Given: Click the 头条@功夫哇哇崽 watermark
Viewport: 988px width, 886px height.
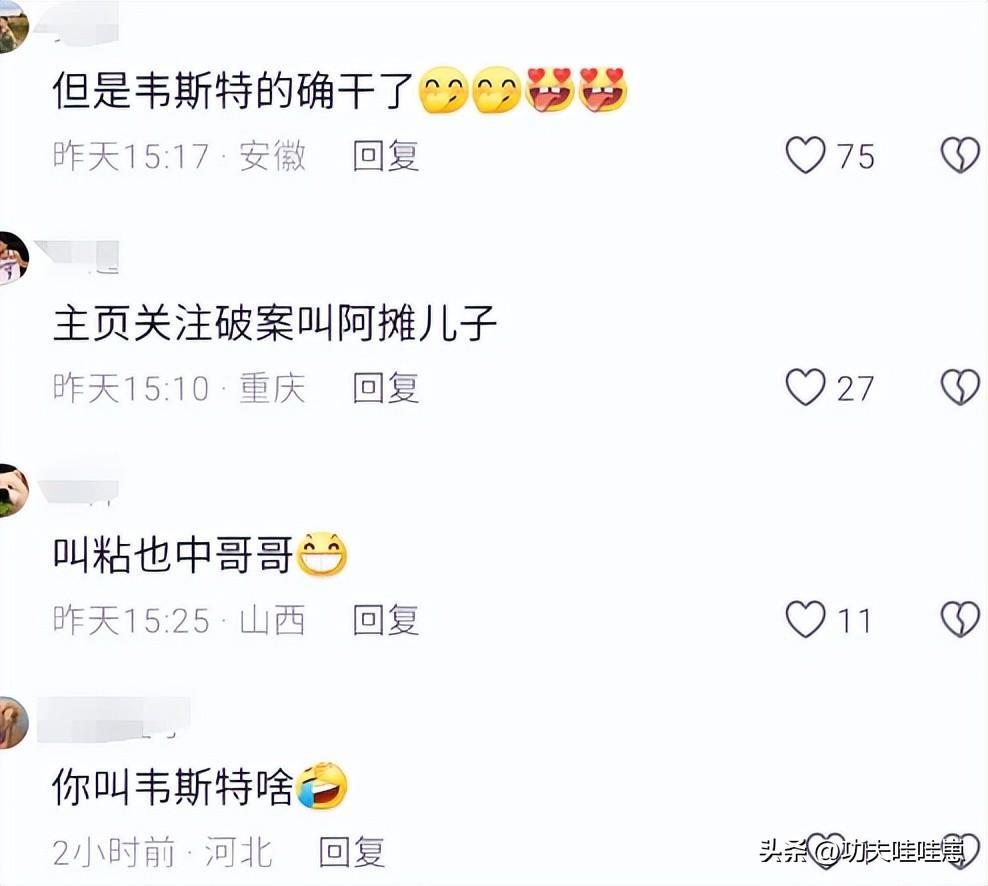Looking at the screenshot, I should point(862,851).
